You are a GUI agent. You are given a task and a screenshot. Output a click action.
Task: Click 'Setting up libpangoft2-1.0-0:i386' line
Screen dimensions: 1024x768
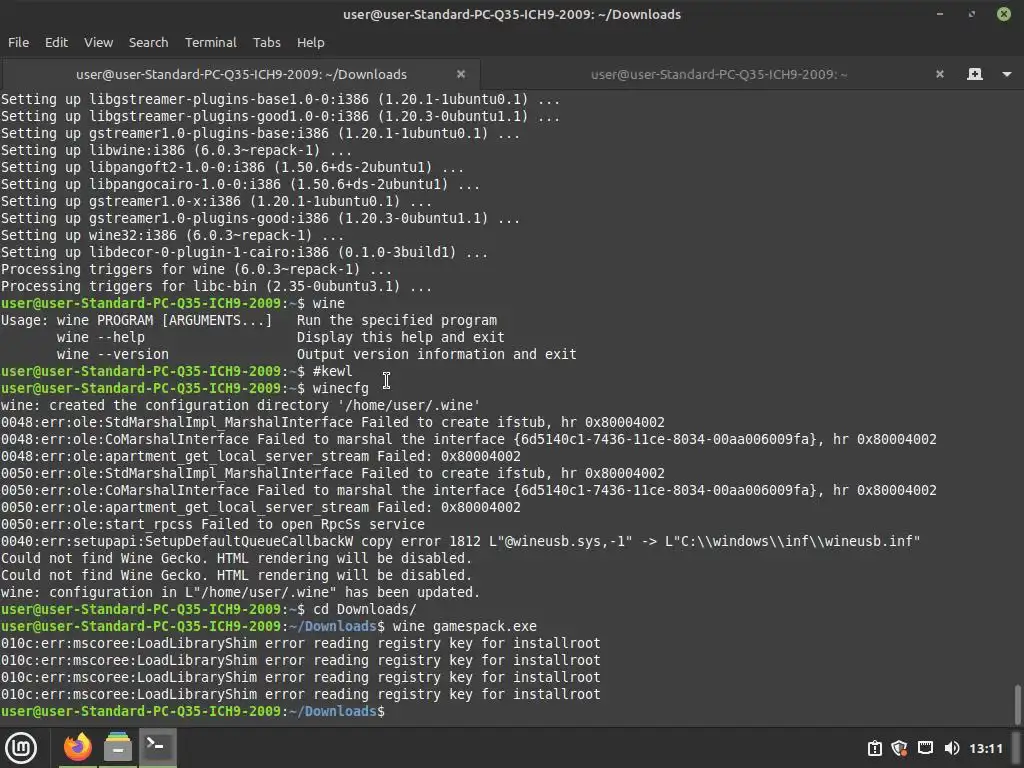pos(232,168)
